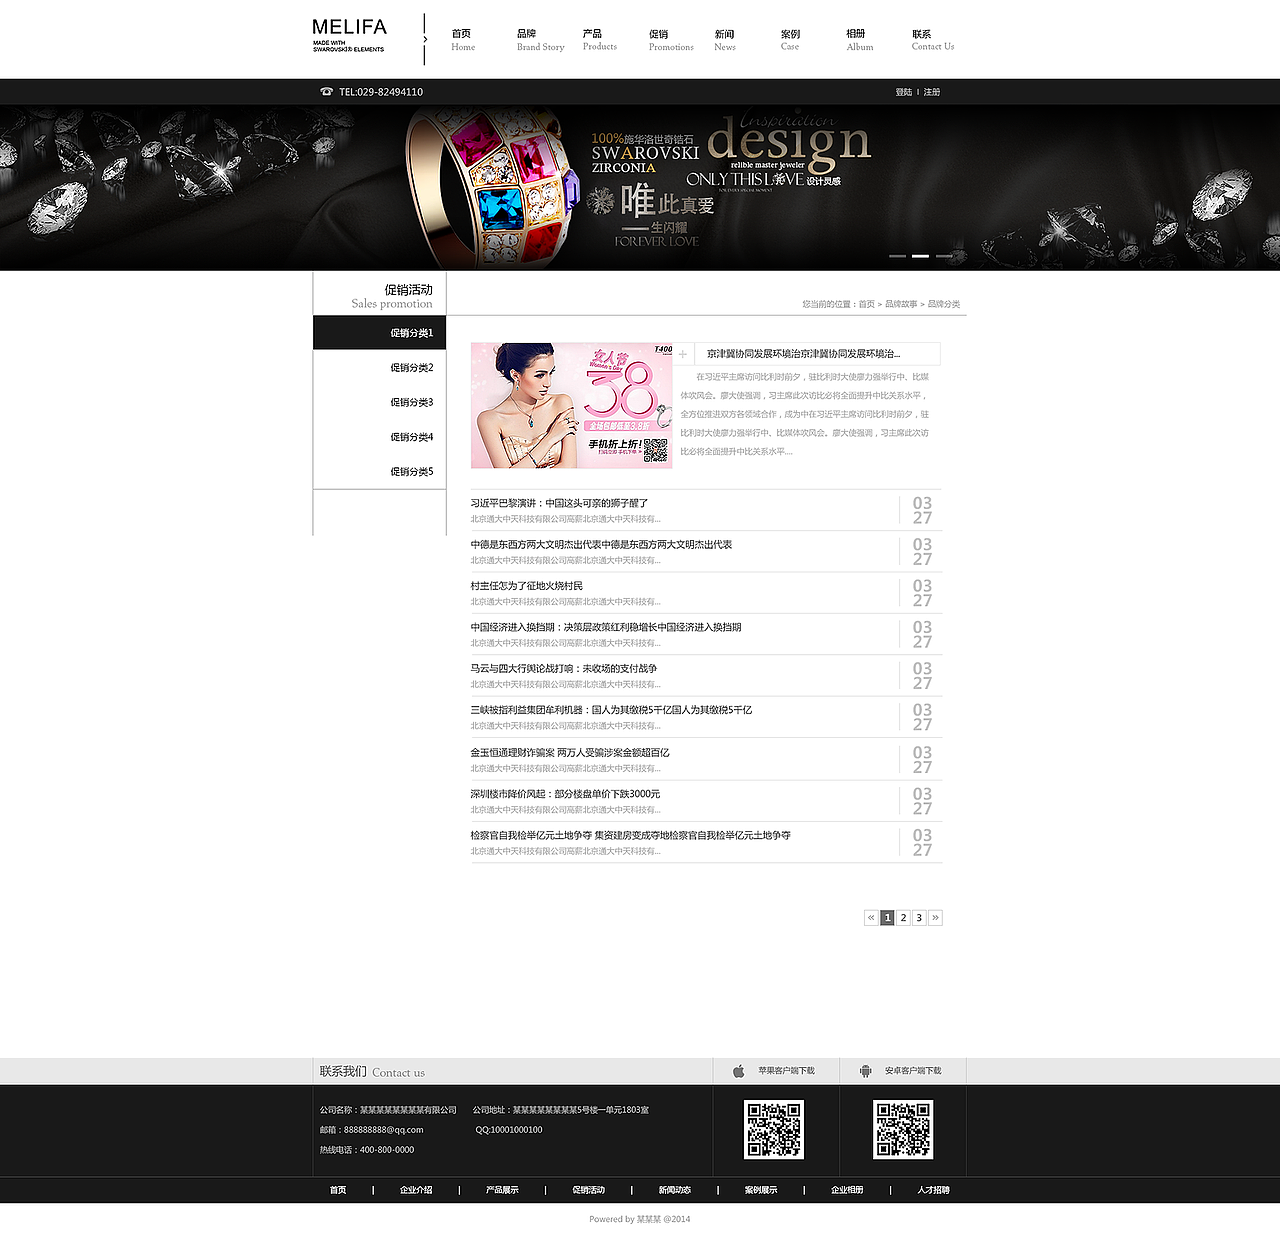Click 安卓客户端下载 download link
The width and height of the screenshot is (1280, 1234).
pos(913,1071)
